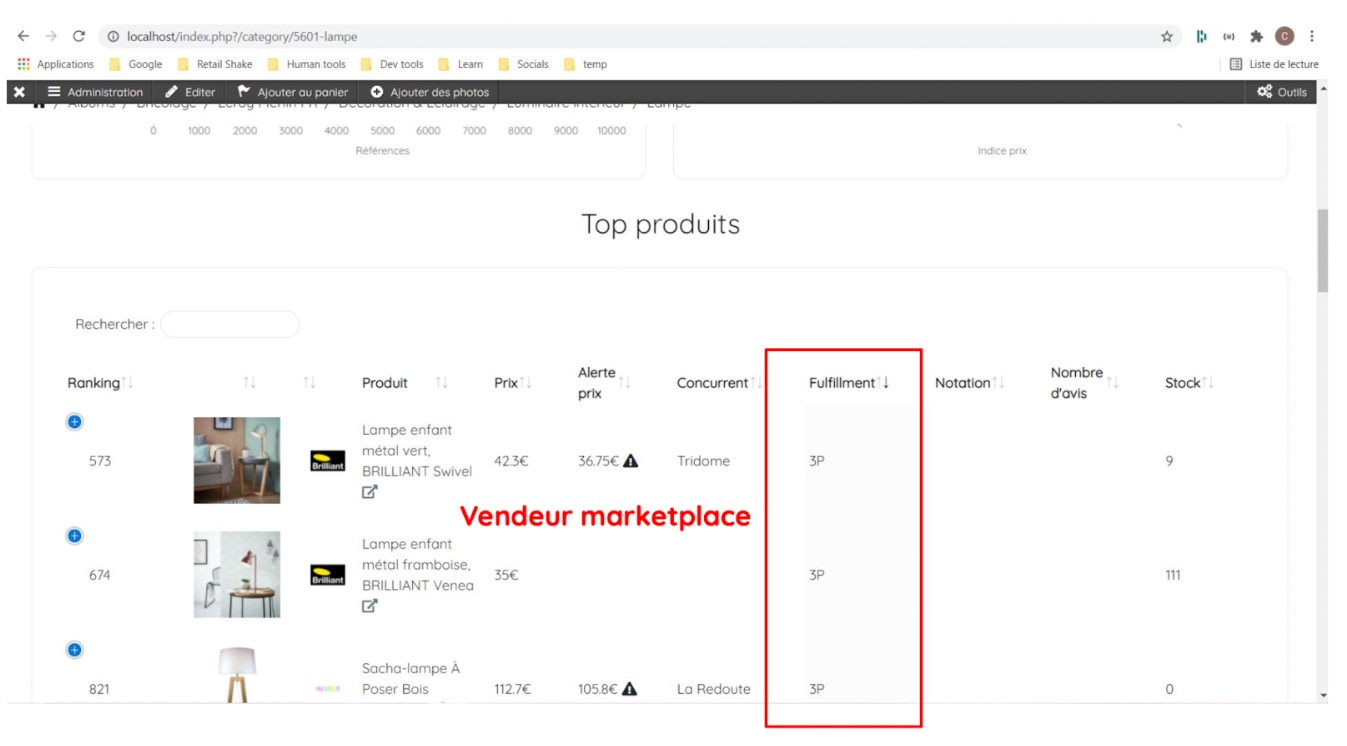Close the admin toolbar with X icon
This screenshot has width=1347, height=746.
pyautogui.click(x=19, y=92)
